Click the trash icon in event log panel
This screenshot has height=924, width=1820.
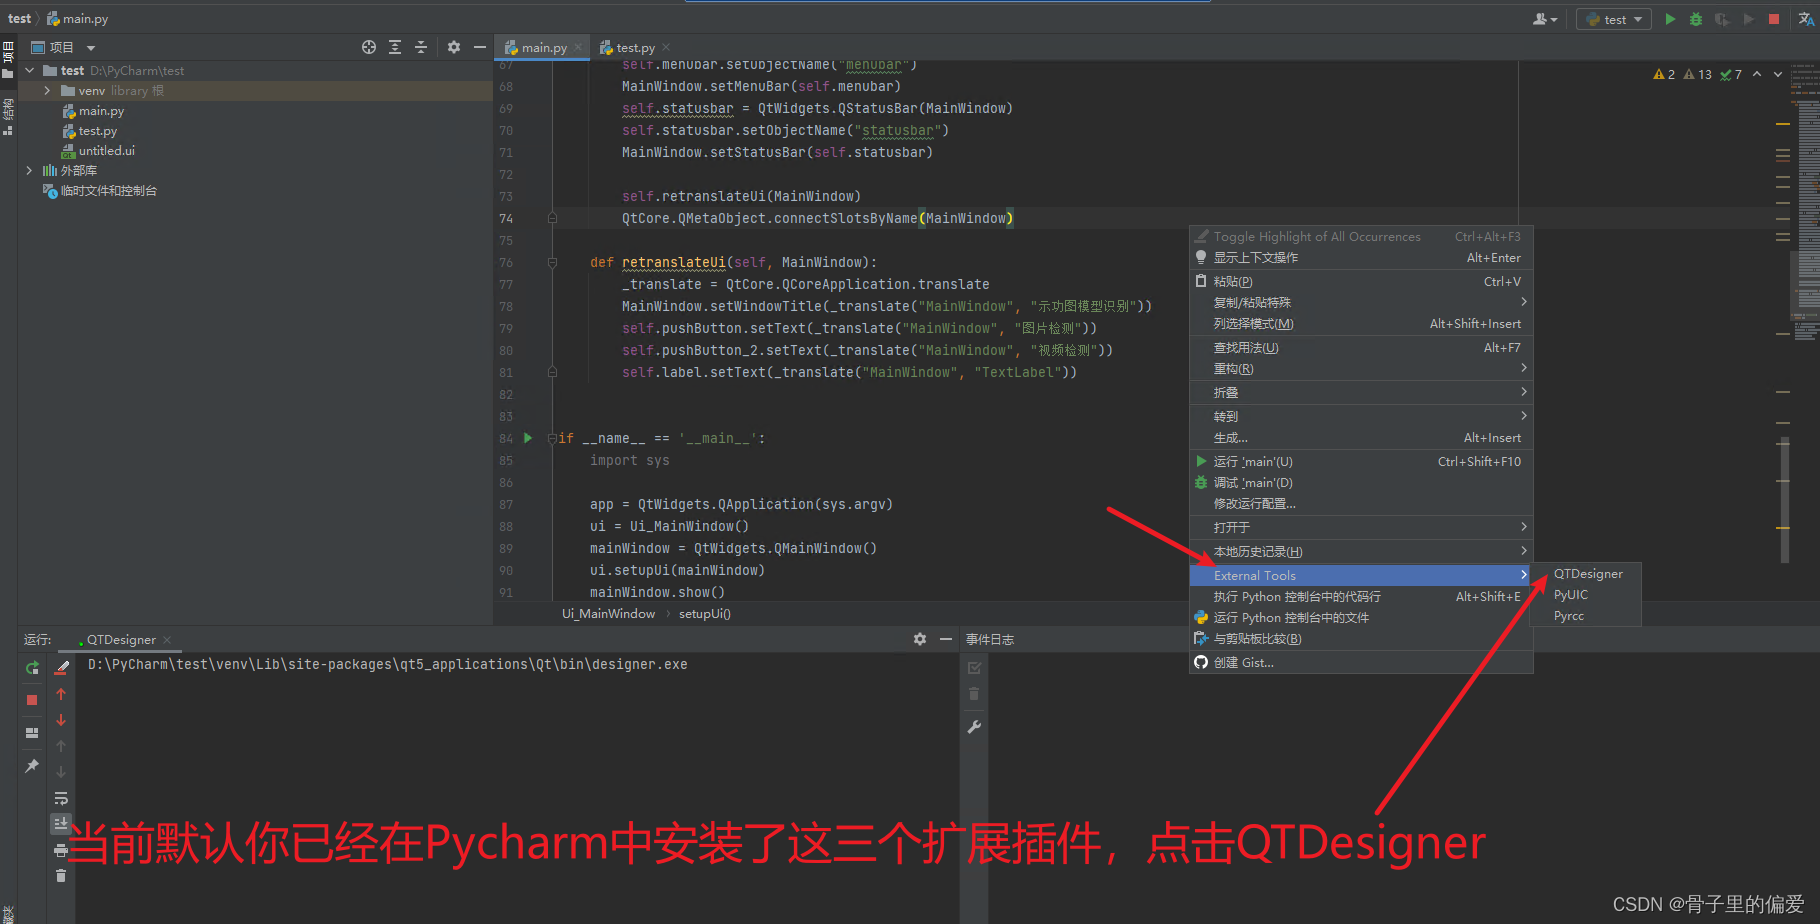pyautogui.click(x=974, y=694)
